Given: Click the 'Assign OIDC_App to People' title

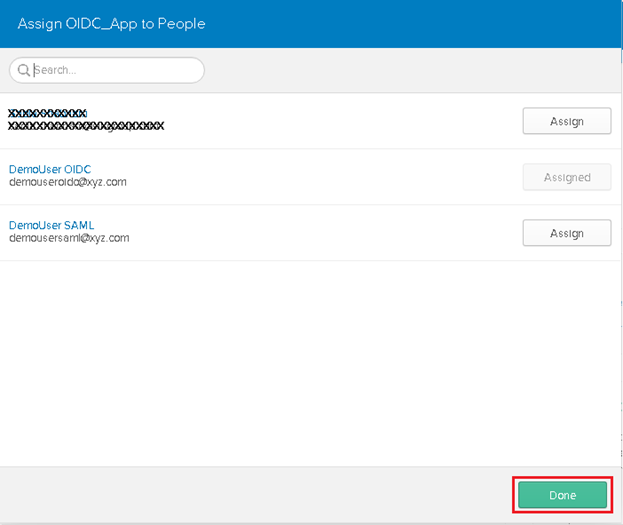Looking at the screenshot, I should click(110, 23).
